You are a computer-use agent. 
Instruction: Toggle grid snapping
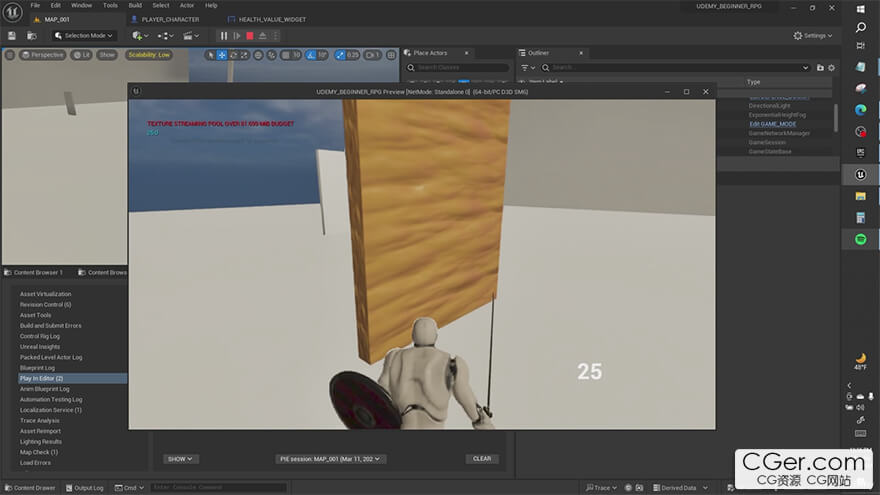pyautogui.click(x=286, y=55)
